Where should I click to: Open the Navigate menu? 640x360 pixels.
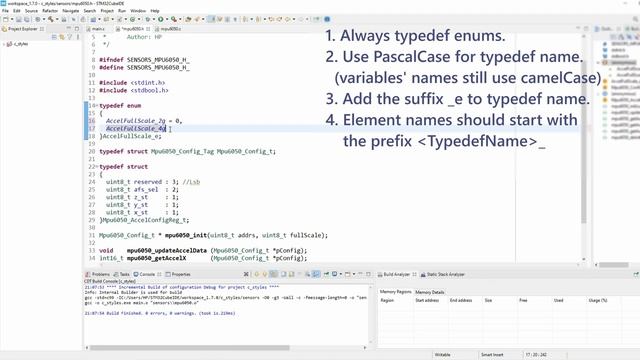coord(71,11)
